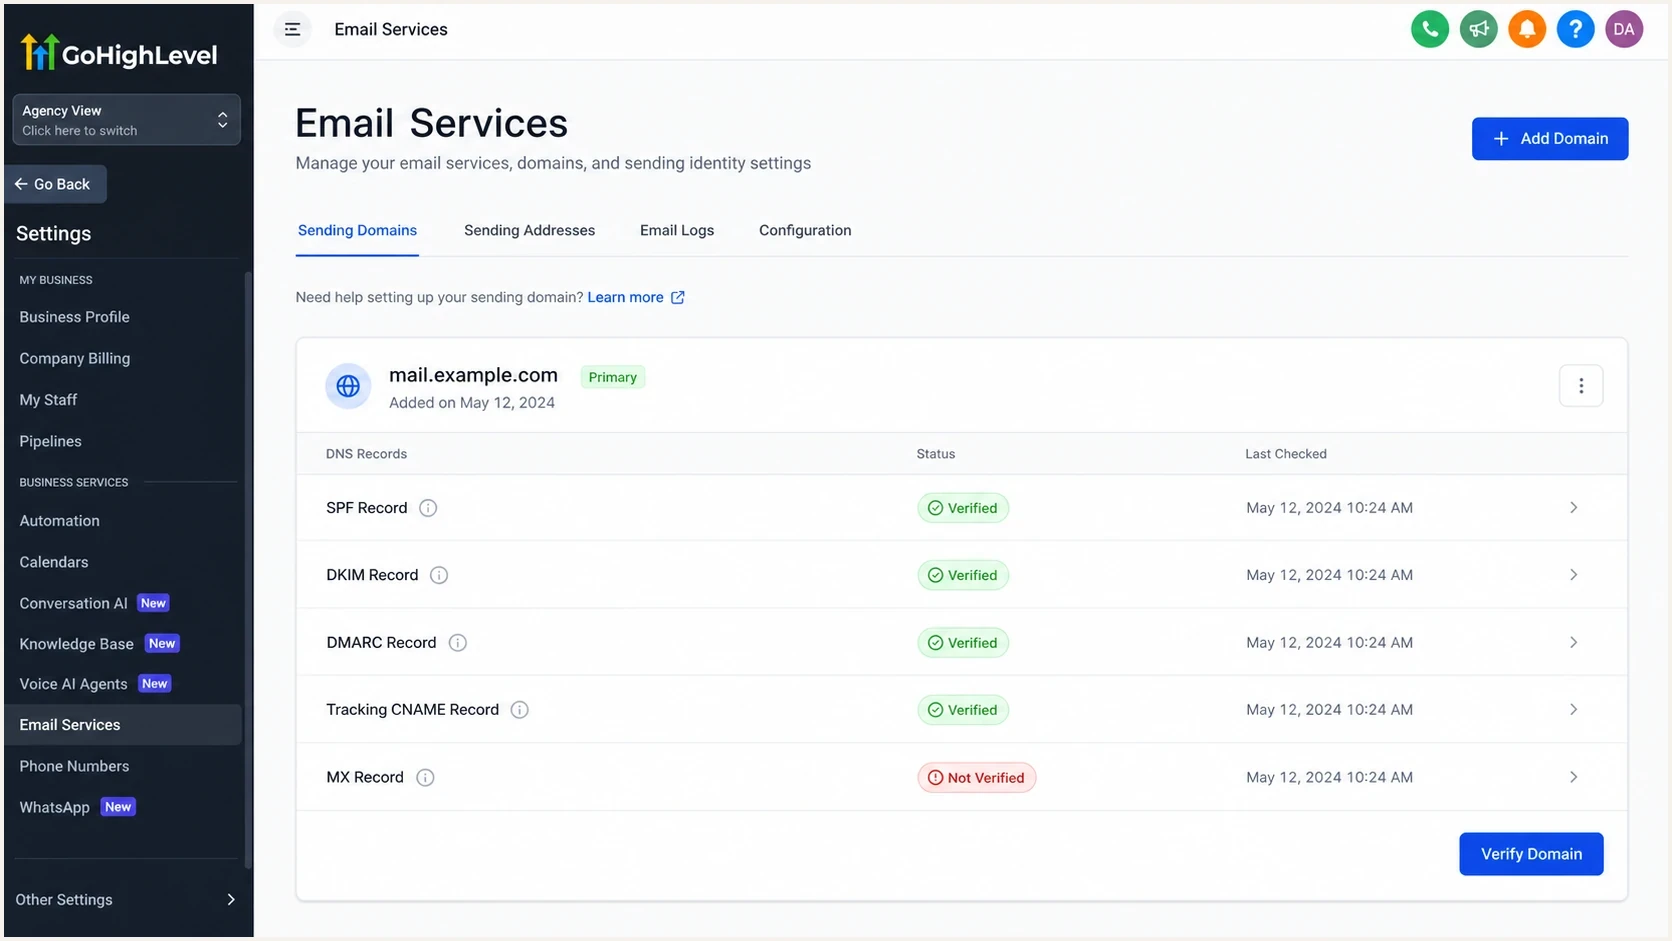Show the info tooltip for MX Record
1672x941 pixels.
tap(425, 778)
